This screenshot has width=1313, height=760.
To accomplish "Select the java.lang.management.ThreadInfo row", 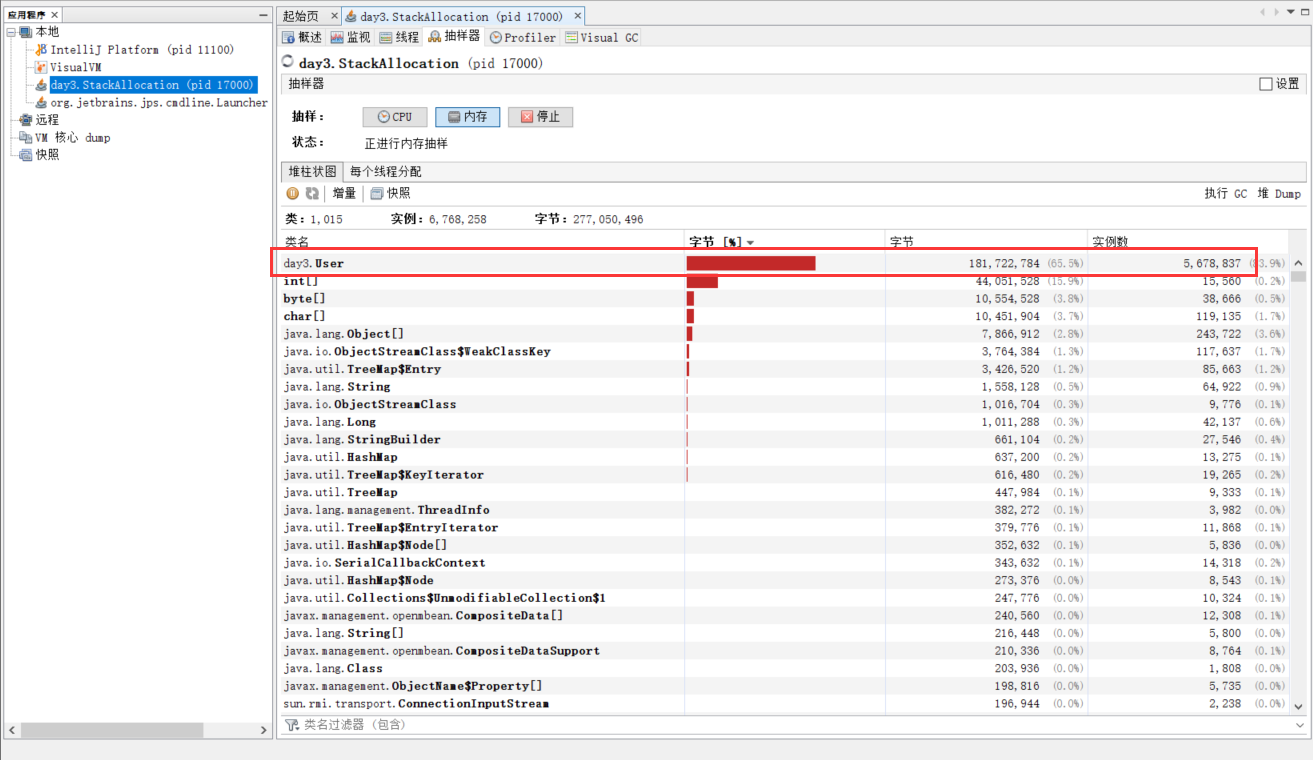I will click(786, 510).
